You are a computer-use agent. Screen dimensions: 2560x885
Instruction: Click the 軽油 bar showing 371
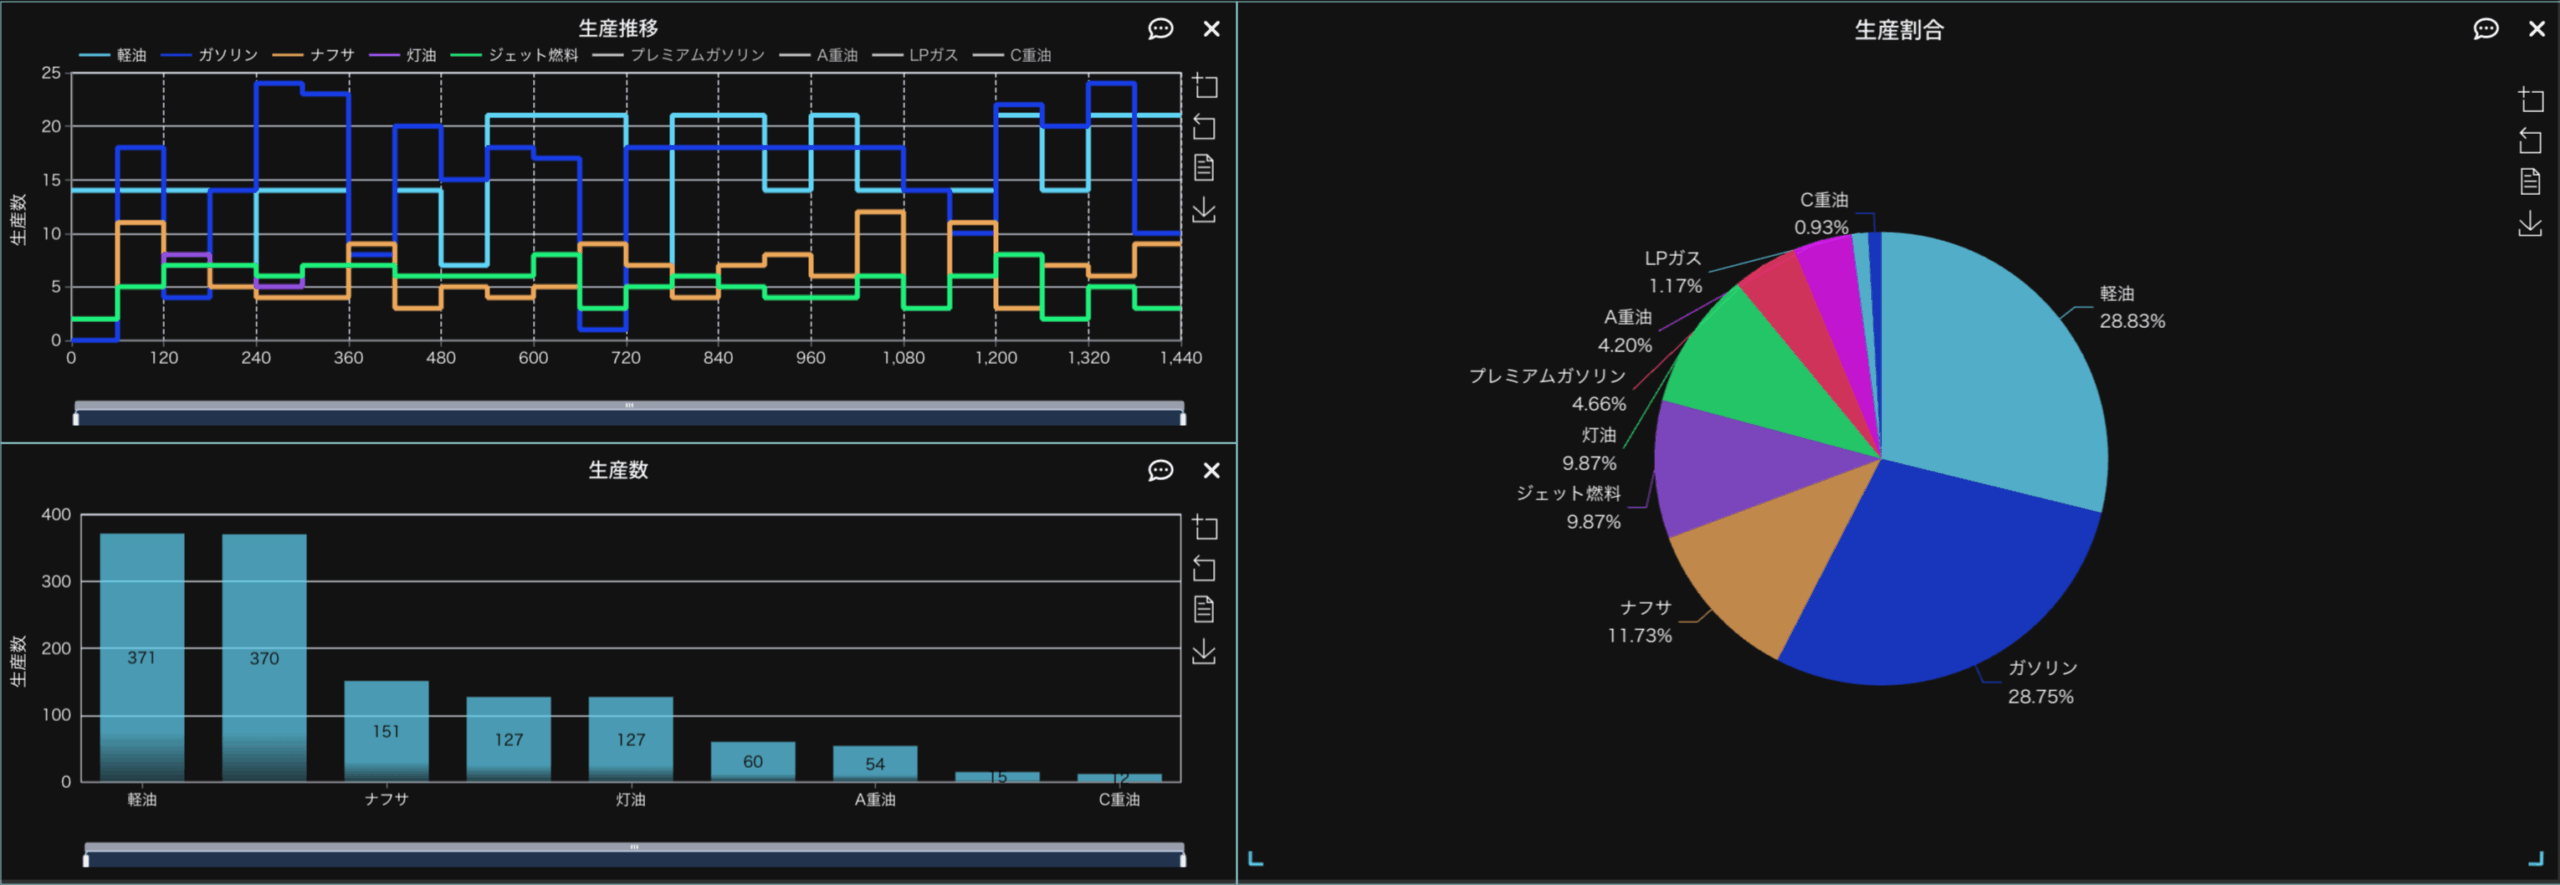142,656
